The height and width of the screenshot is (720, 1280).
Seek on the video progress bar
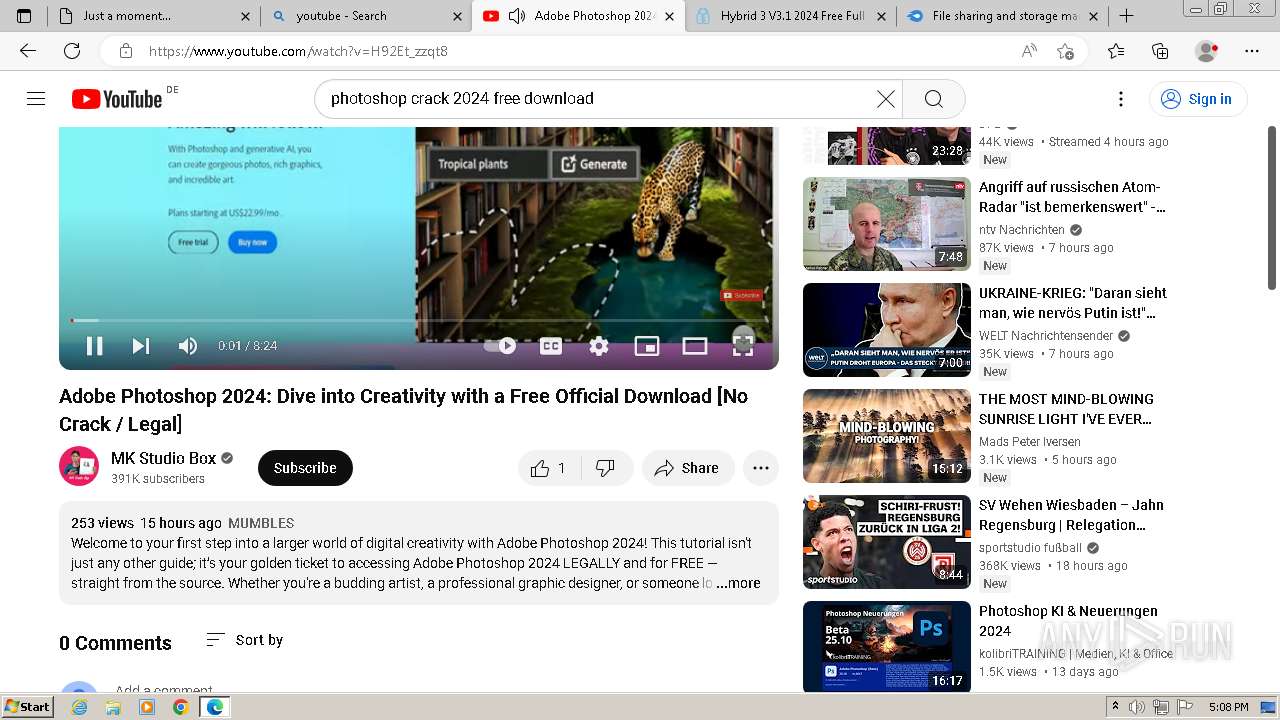coord(418,320)
